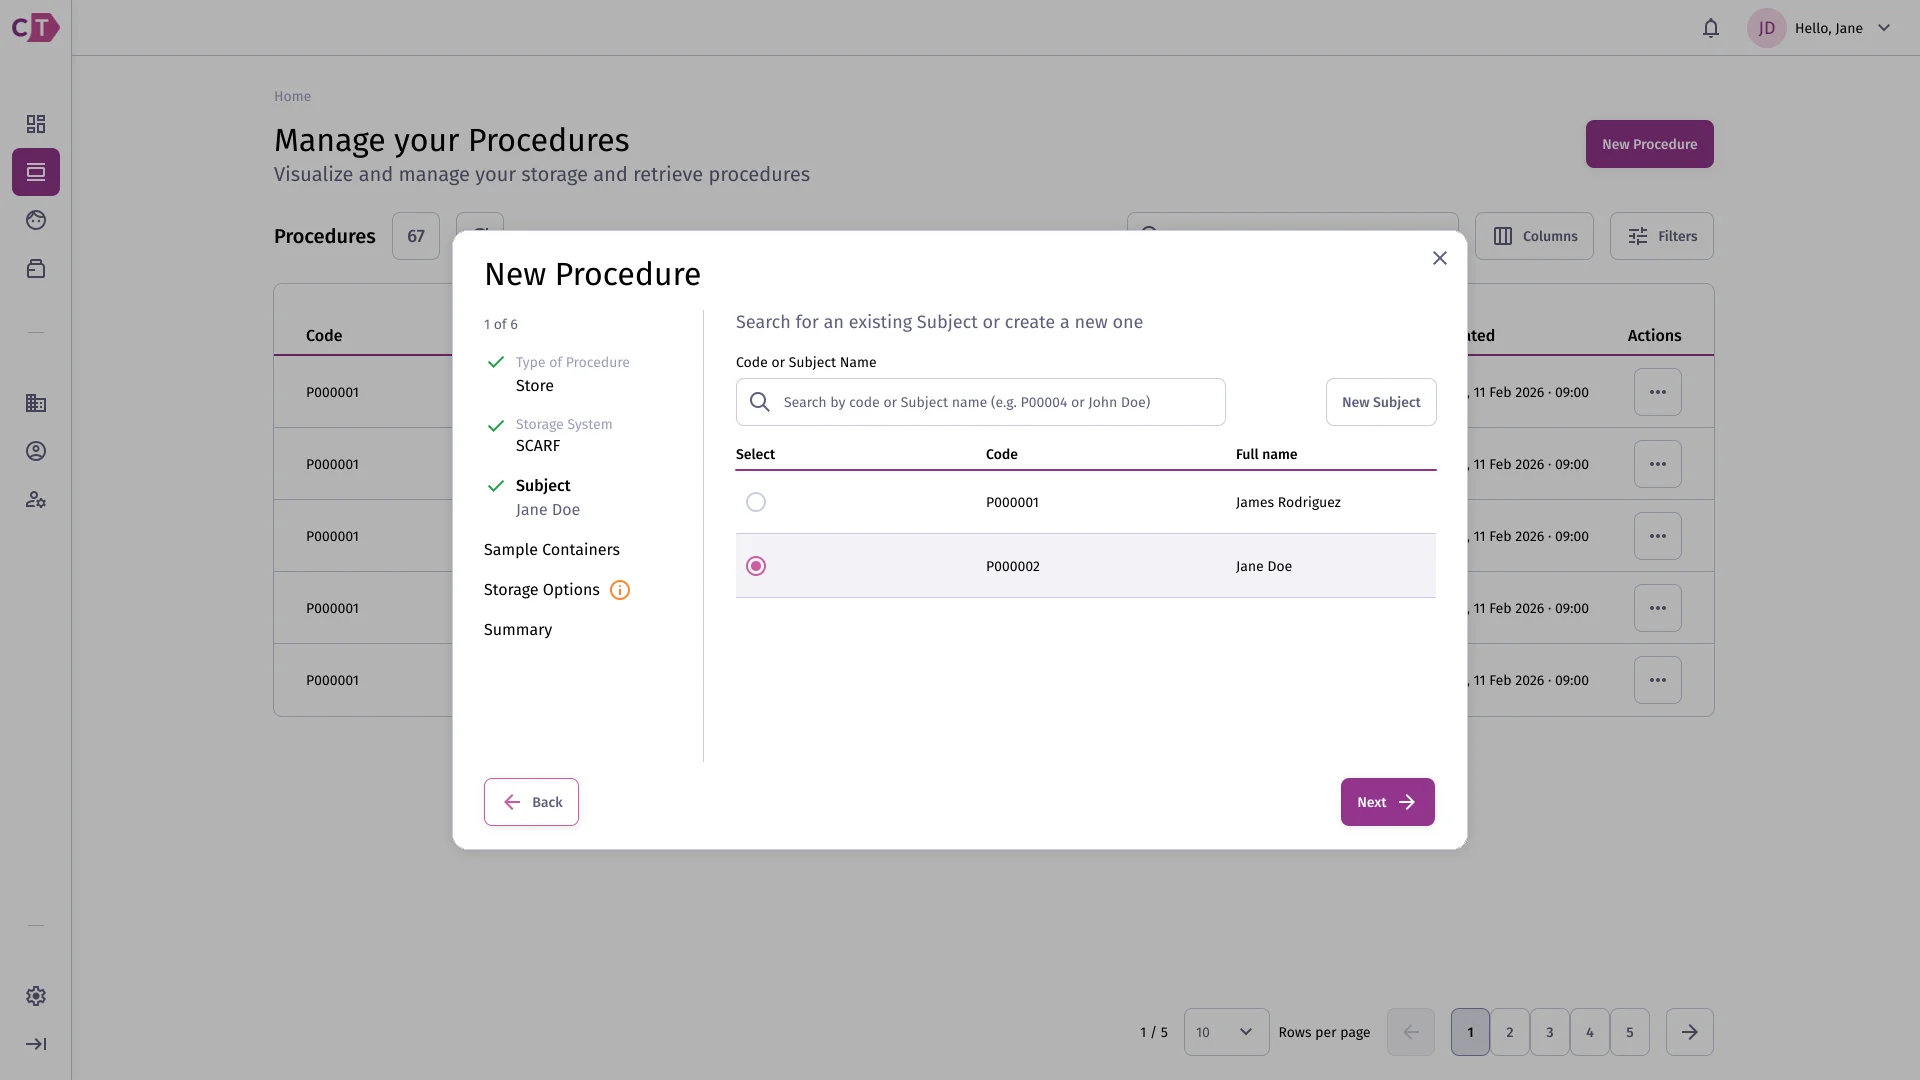Screen dimensions: 1920x1080
Task: Go to Storage Options step
Action: (542, 590)
